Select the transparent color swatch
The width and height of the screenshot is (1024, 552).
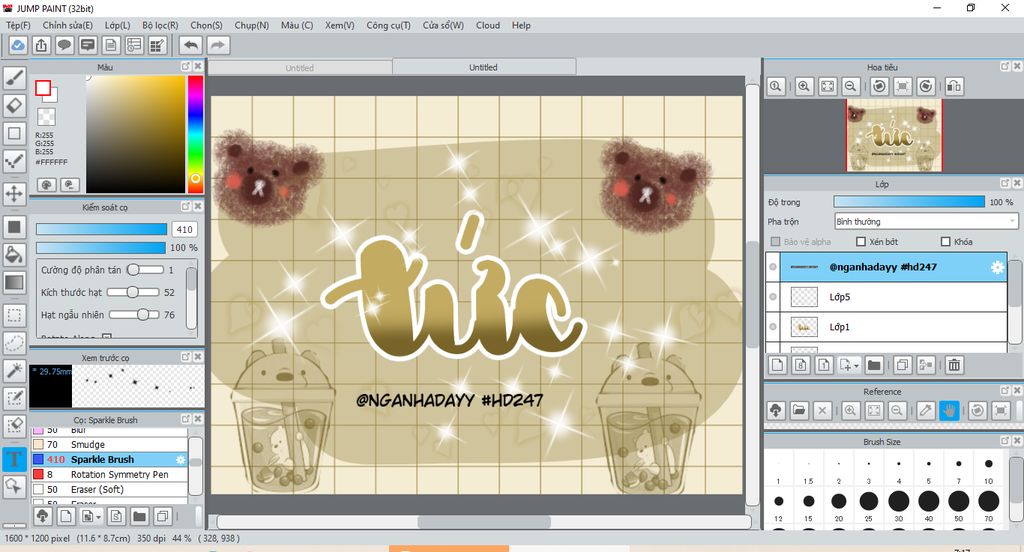[x=46, y=117]
